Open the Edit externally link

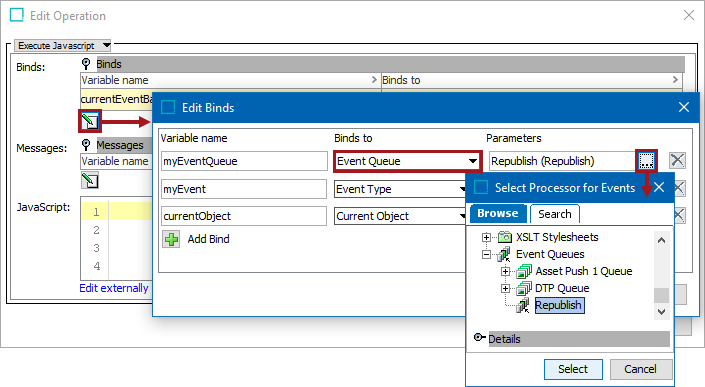tap(114, 288)
